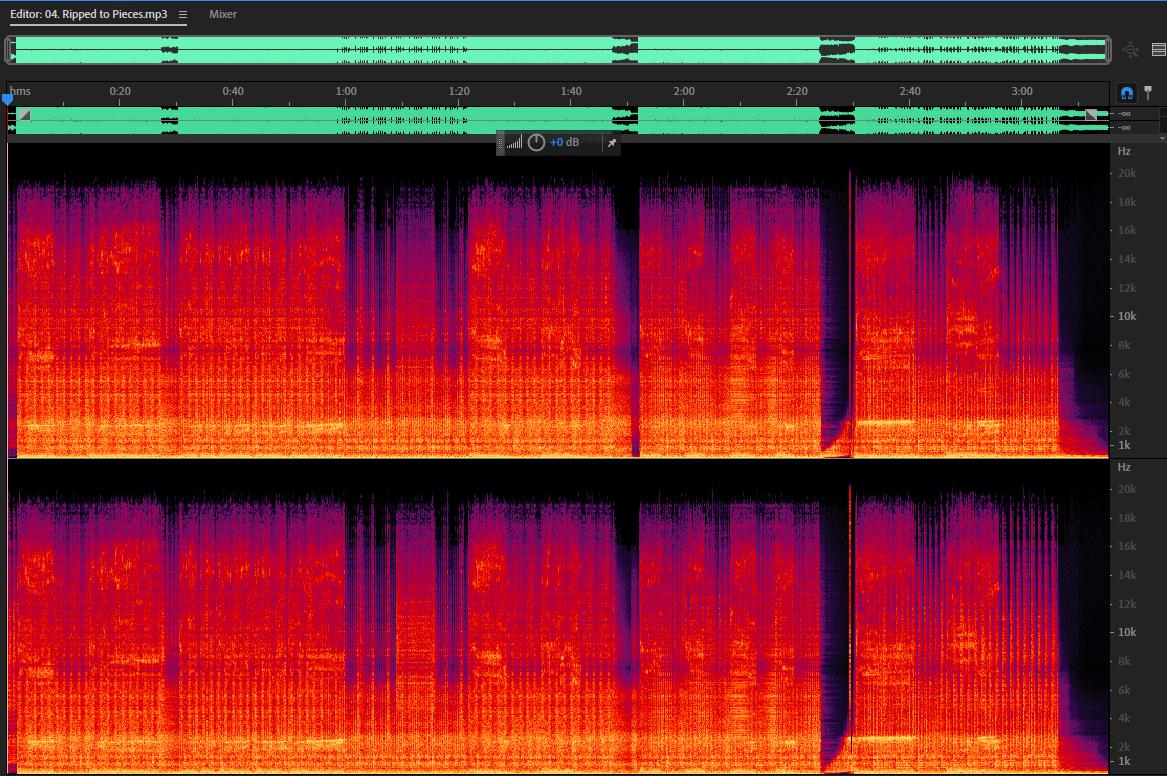
Task: Click the overview navigator waveform bar
Action: pos(559,50)
